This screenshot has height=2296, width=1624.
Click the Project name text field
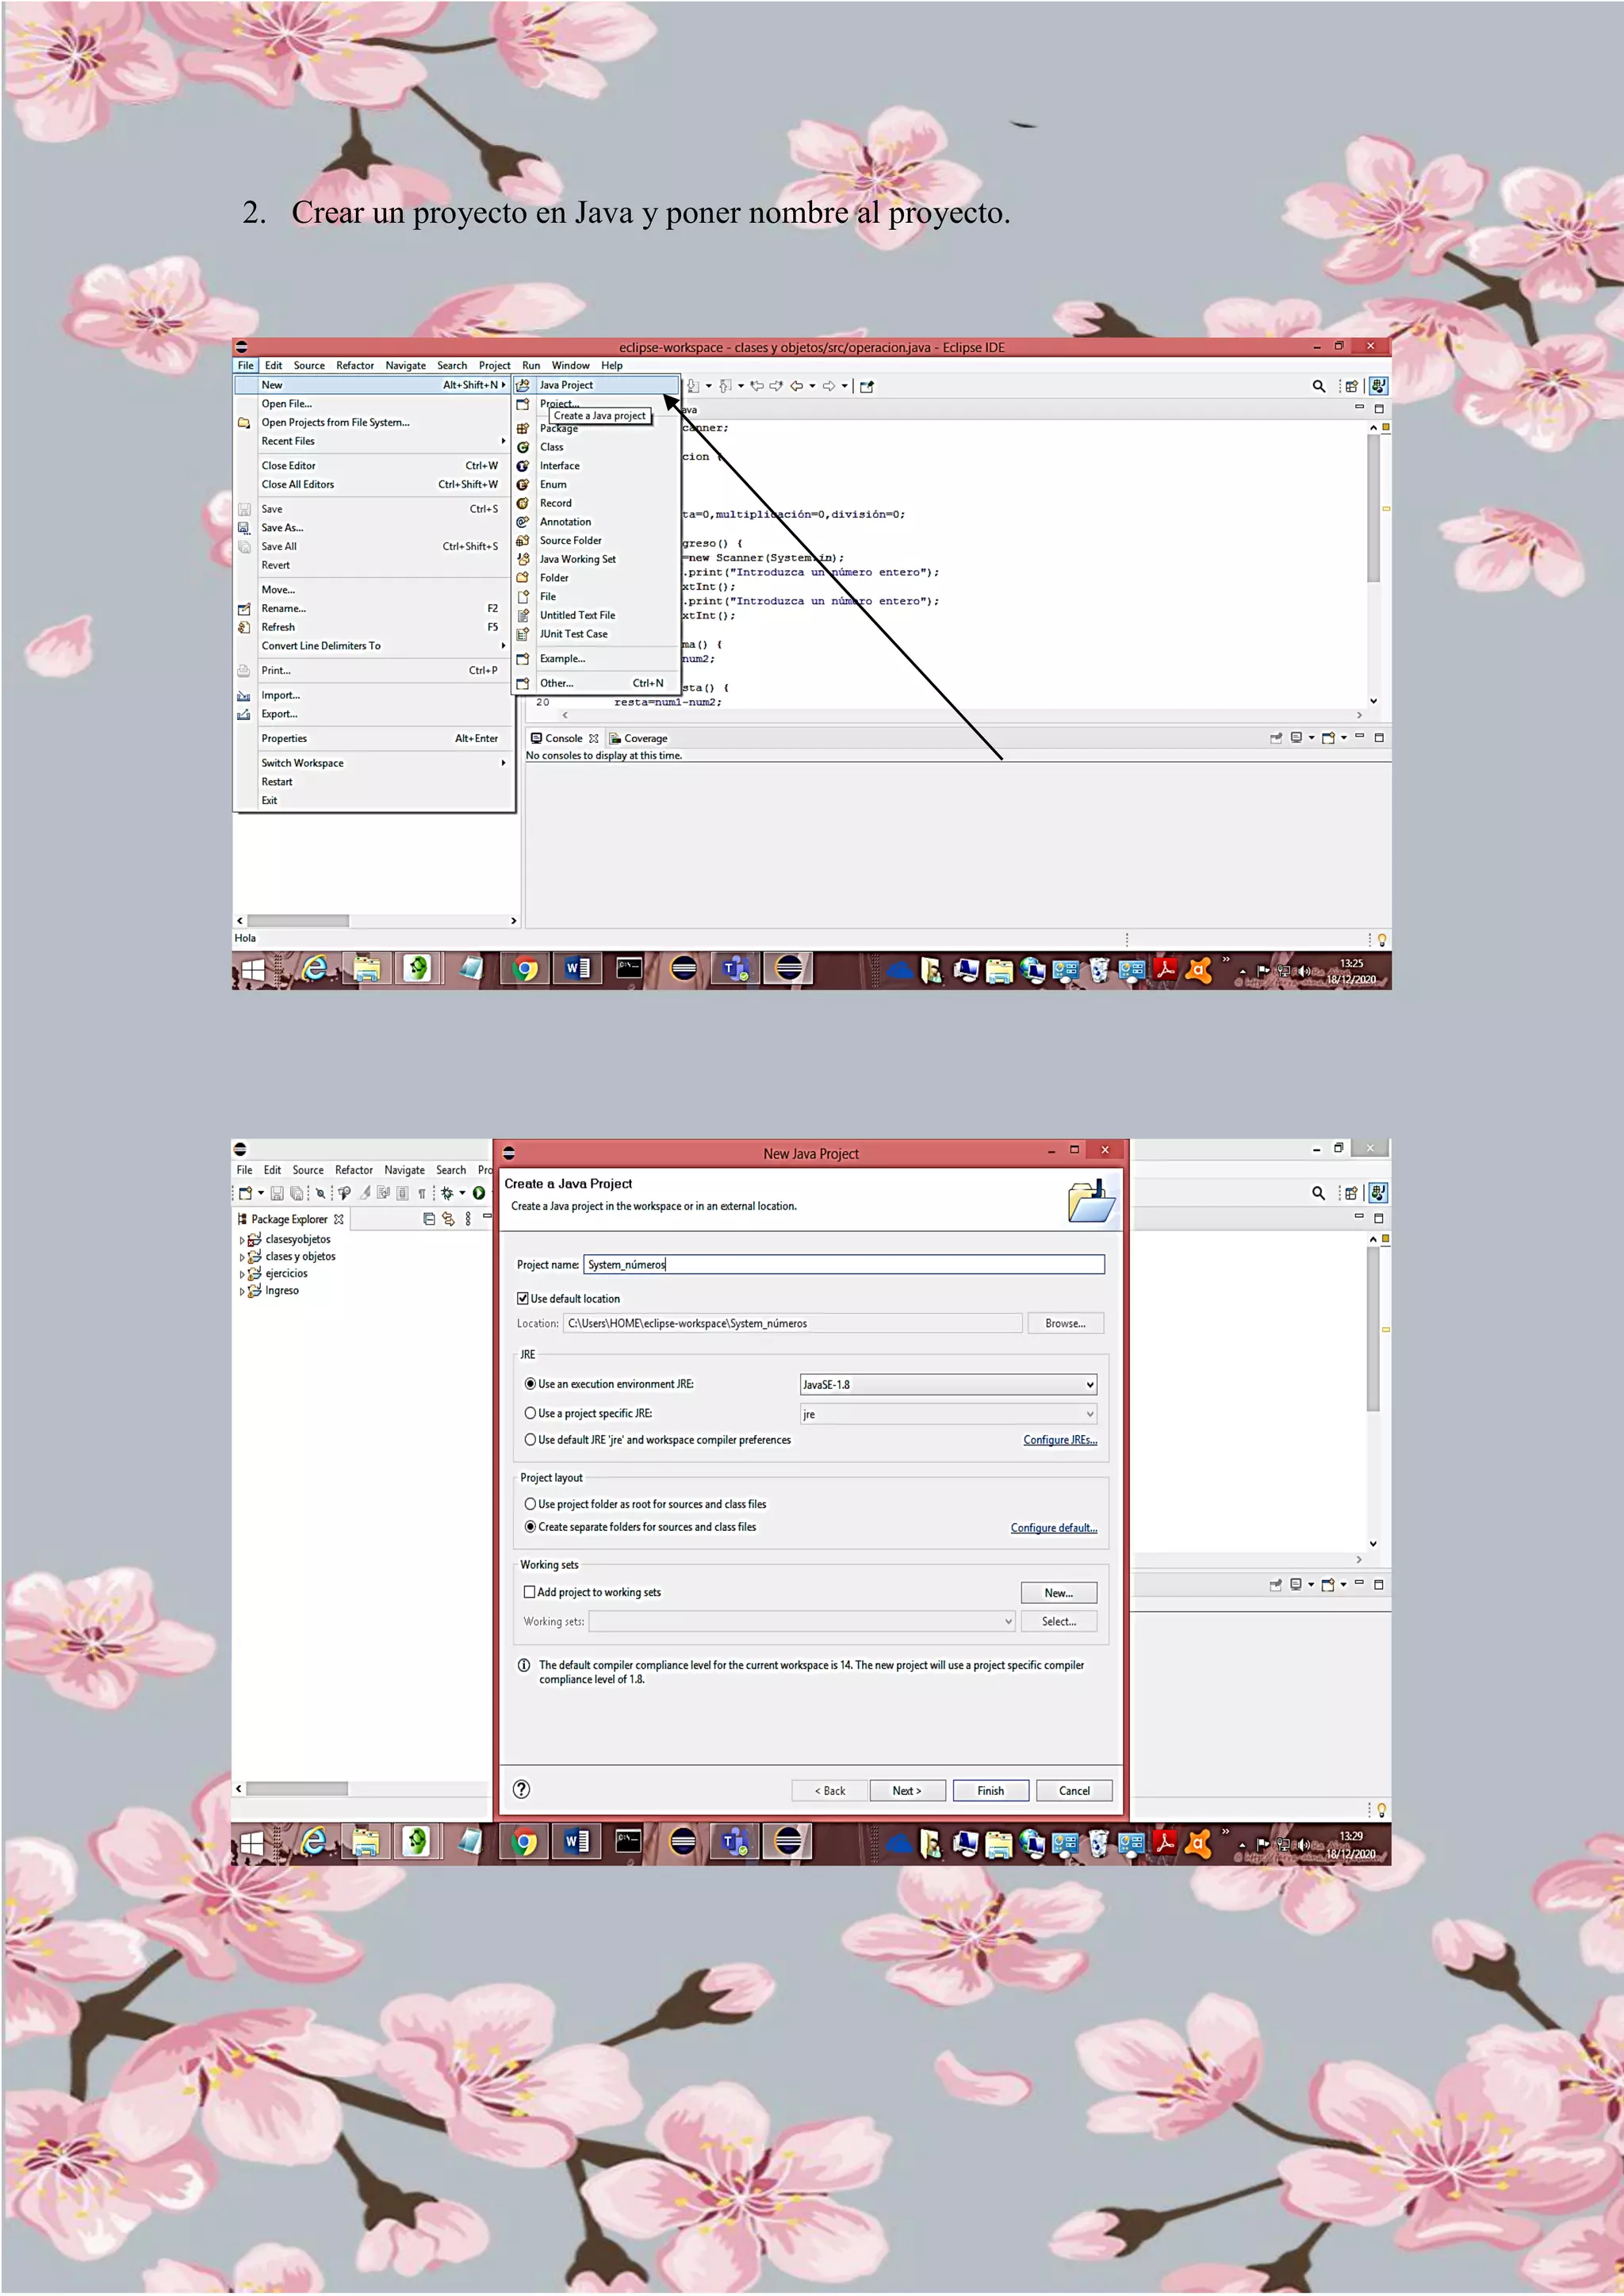pos(843,1264)
